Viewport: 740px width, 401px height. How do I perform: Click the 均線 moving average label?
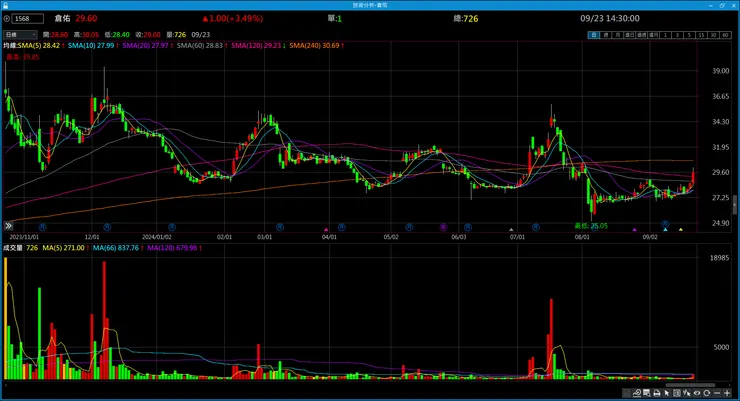coord(10,45)
